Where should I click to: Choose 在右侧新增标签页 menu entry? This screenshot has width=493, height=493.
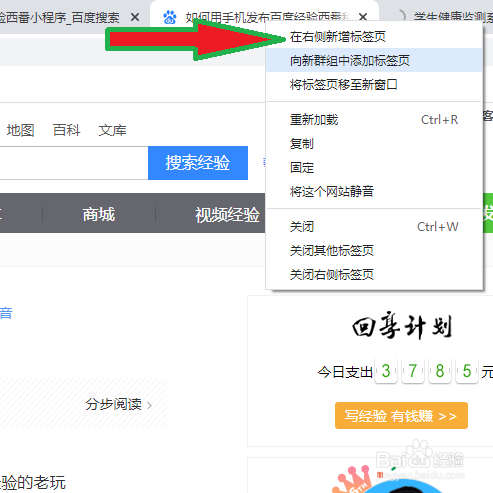[x=374, y=37]
